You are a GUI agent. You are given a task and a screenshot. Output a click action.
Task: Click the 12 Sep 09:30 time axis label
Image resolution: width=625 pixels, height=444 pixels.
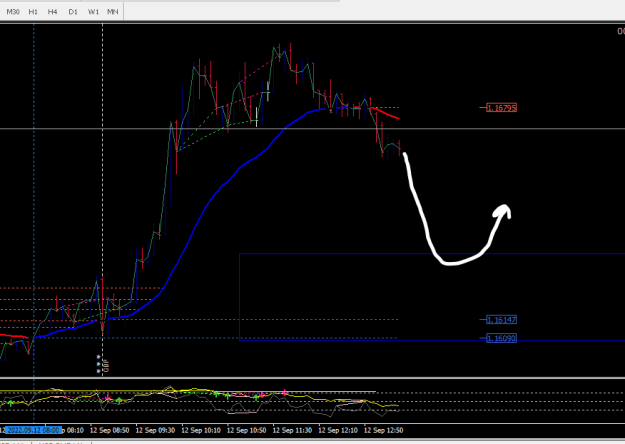155,430
